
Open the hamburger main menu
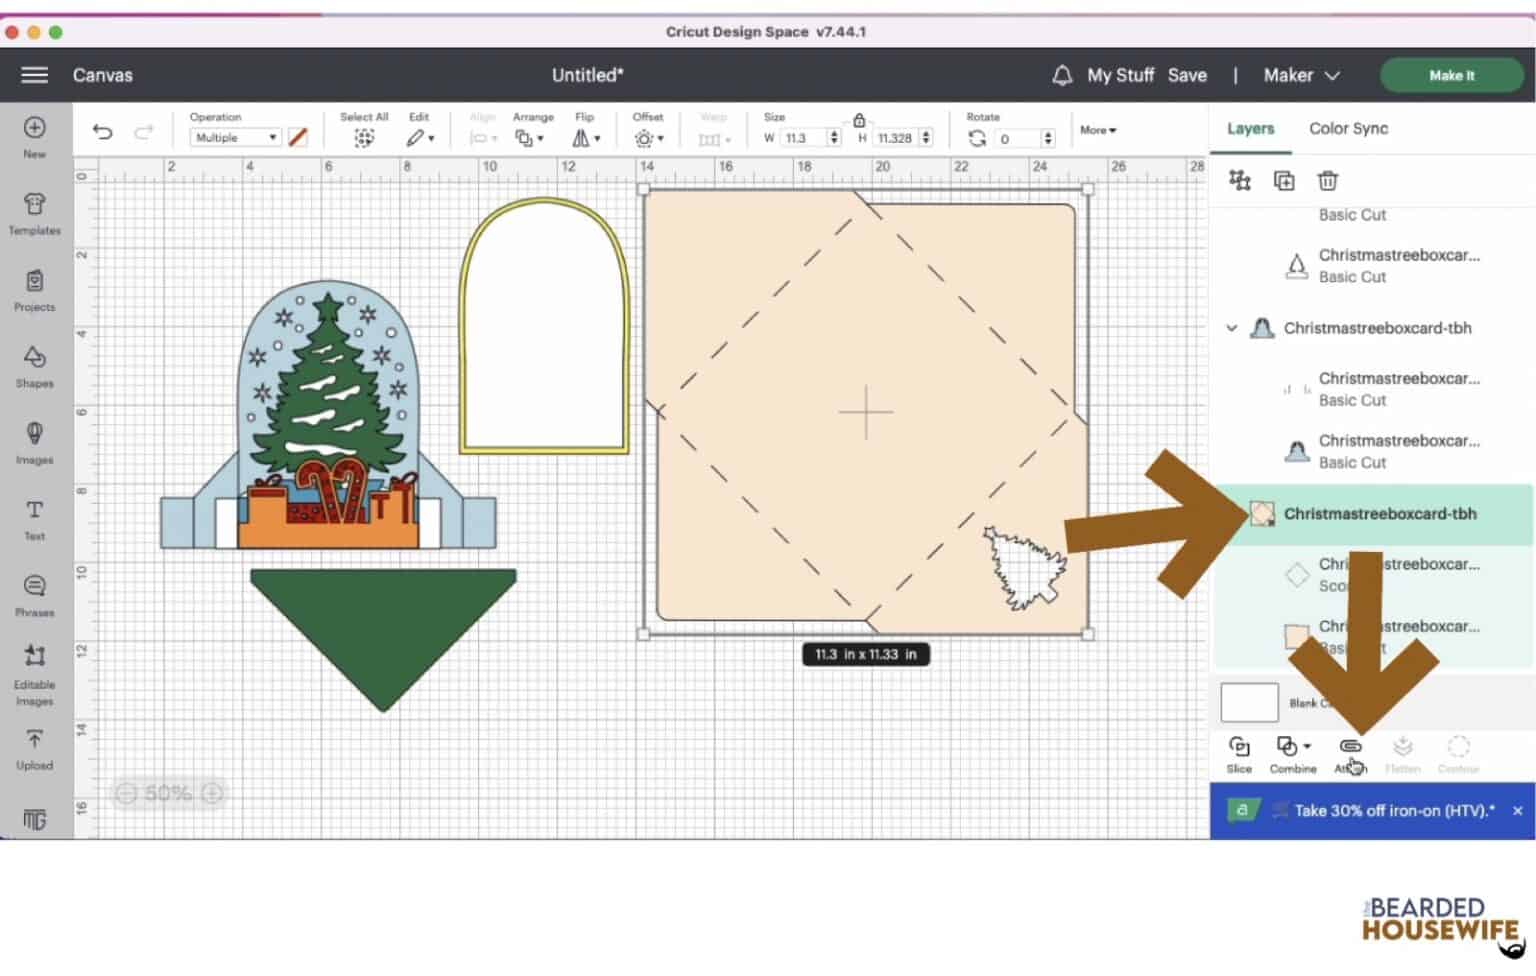point(35,75)
